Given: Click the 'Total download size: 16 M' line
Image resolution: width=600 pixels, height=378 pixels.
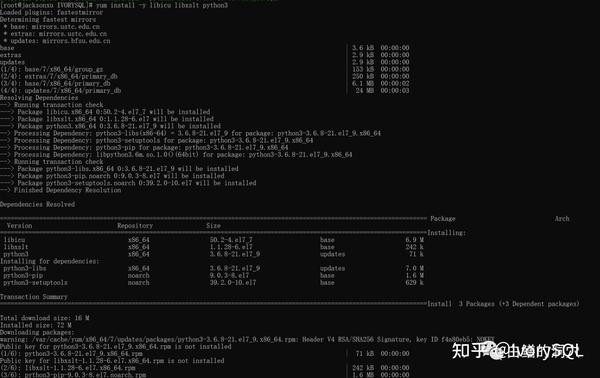Looking at the screenshot, I should coord(44,318).
